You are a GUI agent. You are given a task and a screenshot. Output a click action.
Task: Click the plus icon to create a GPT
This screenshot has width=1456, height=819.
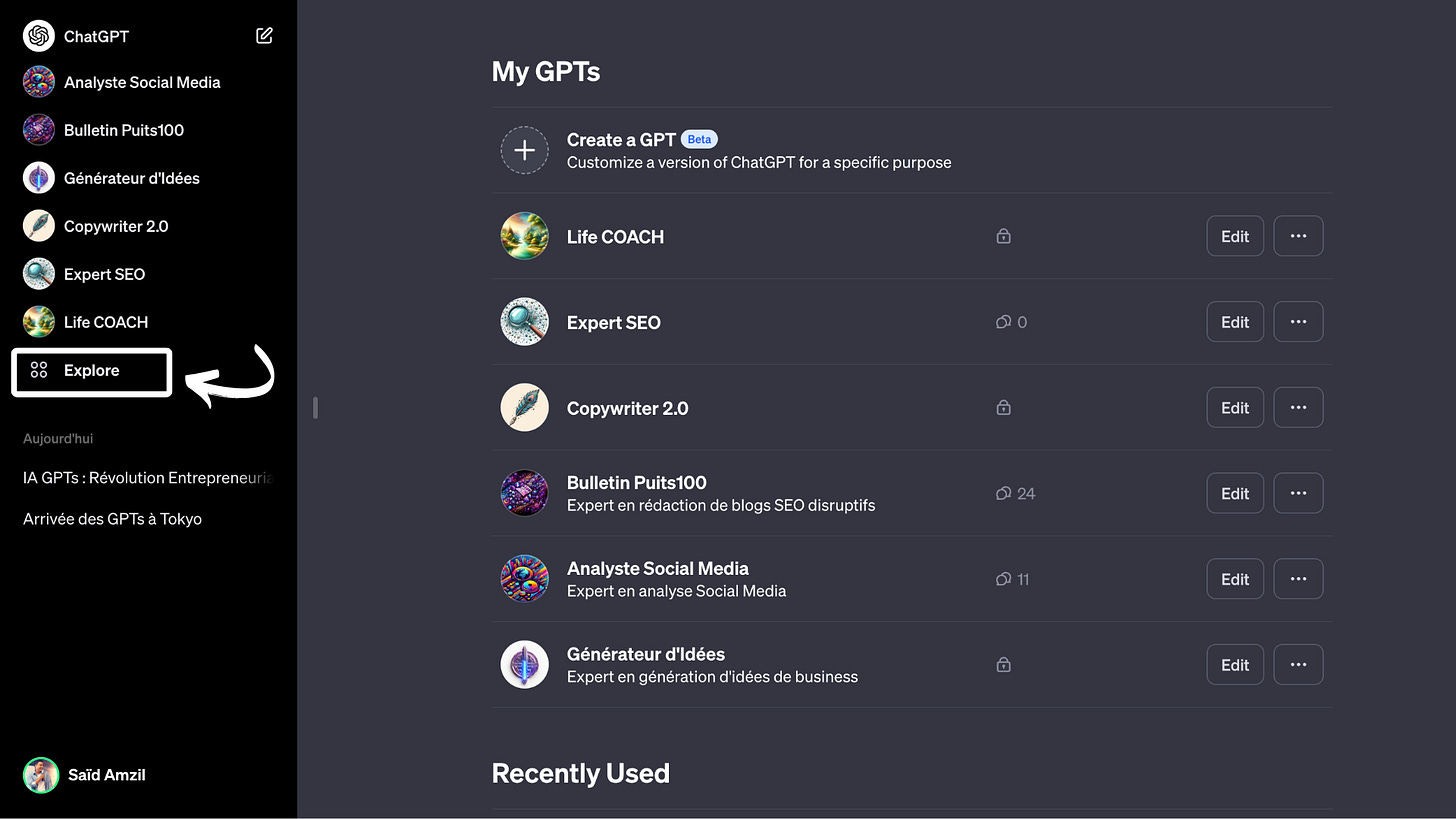coord(525,150)
